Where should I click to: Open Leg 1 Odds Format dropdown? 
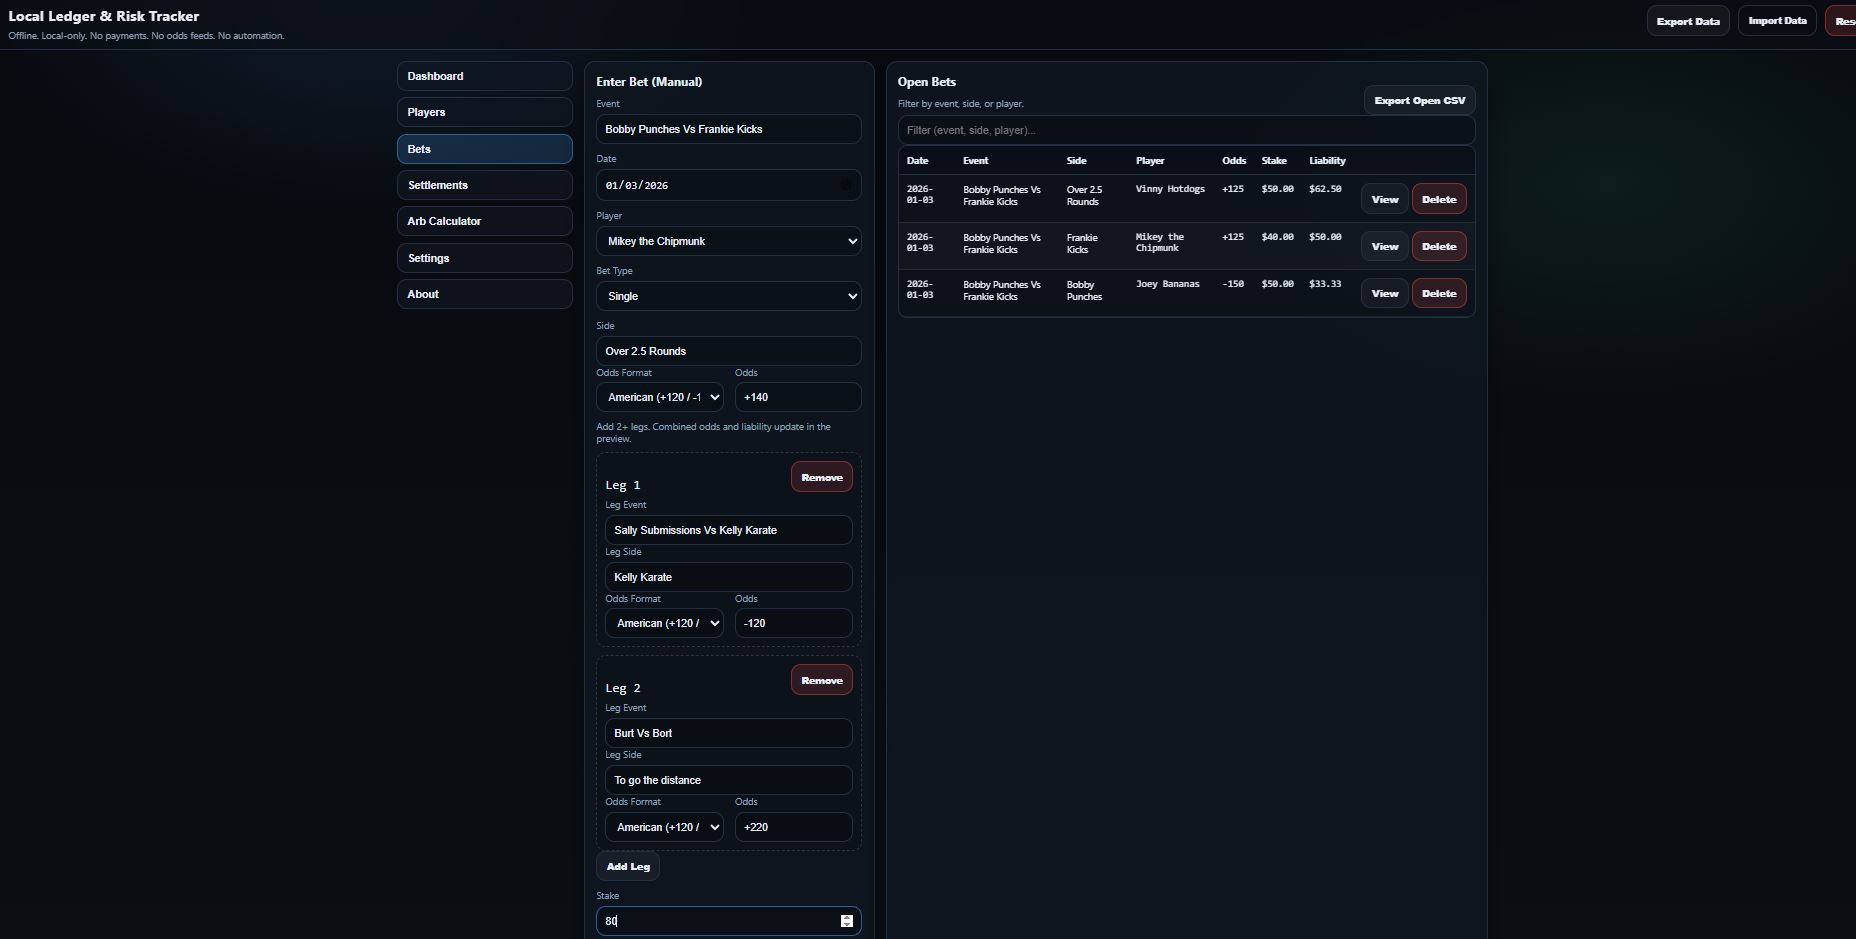[x=664, y=623]
